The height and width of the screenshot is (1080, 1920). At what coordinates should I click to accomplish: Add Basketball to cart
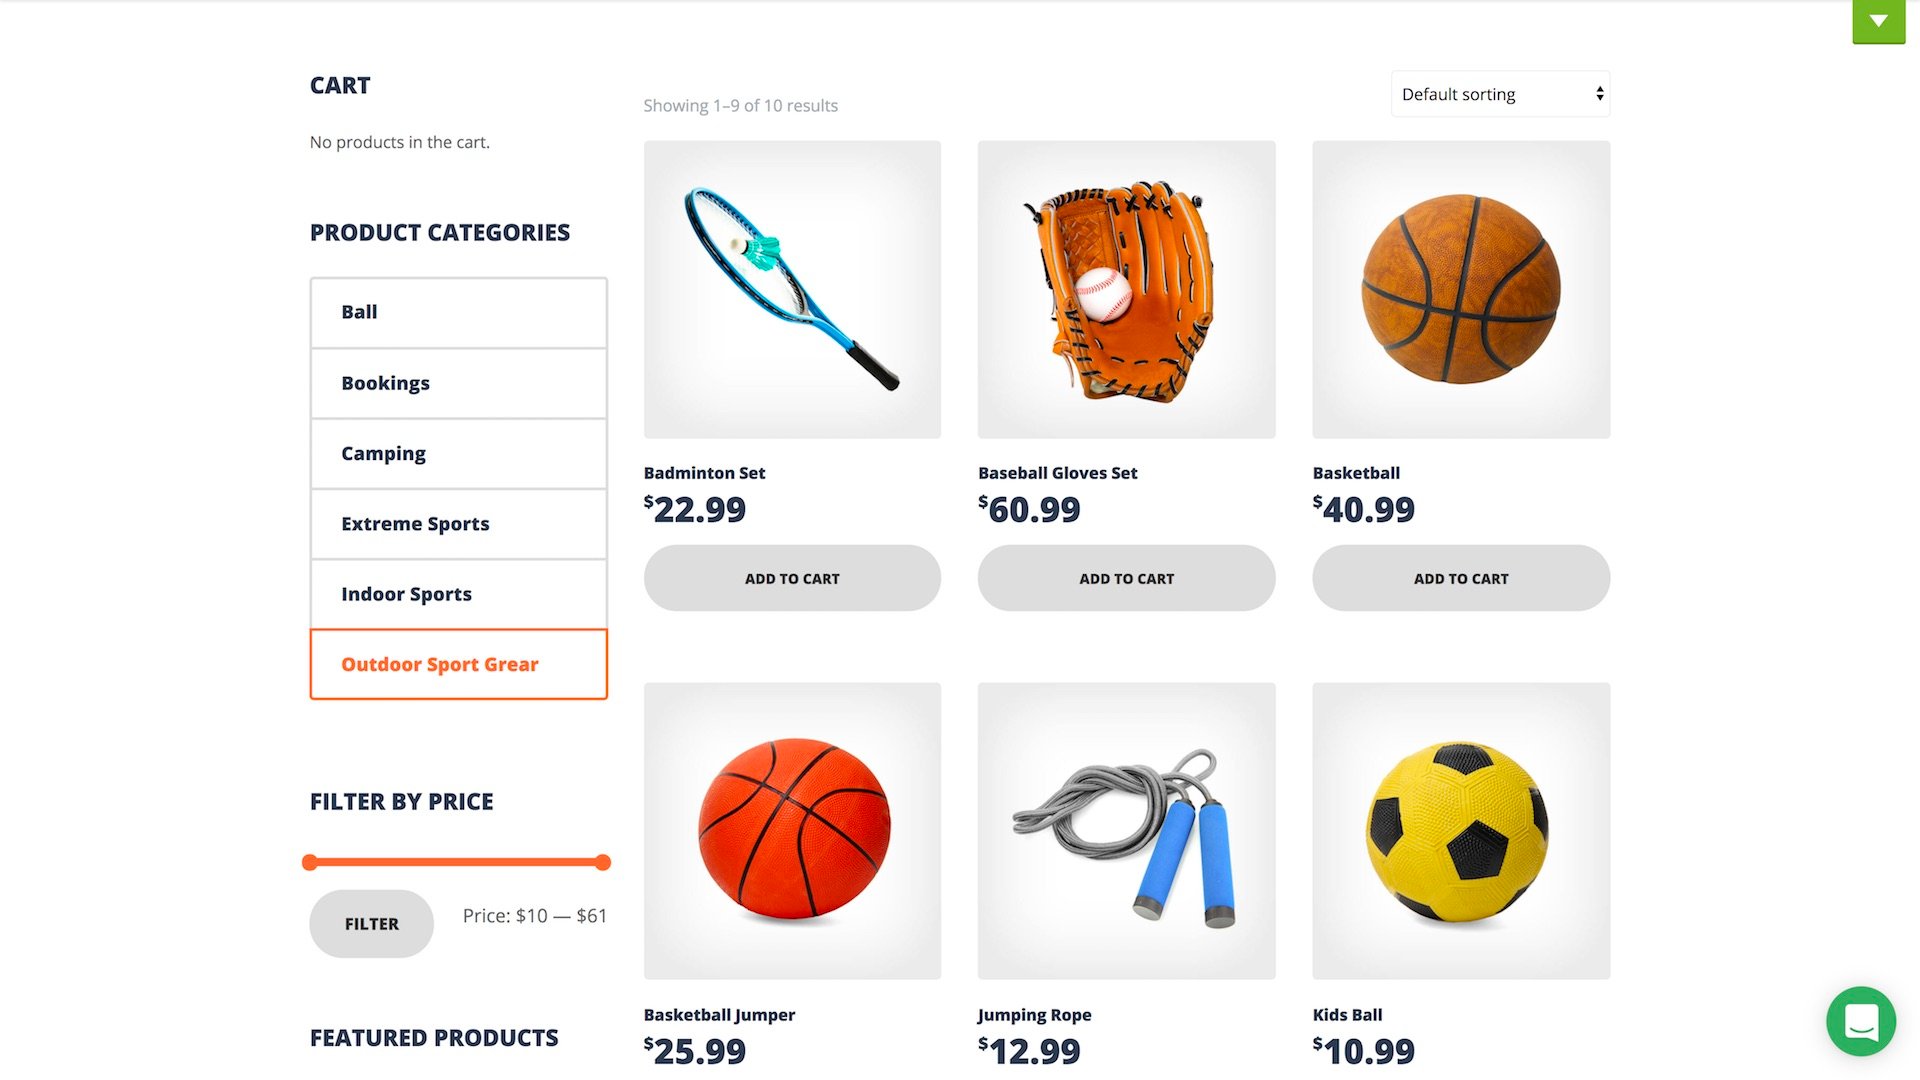point(1461,578)
